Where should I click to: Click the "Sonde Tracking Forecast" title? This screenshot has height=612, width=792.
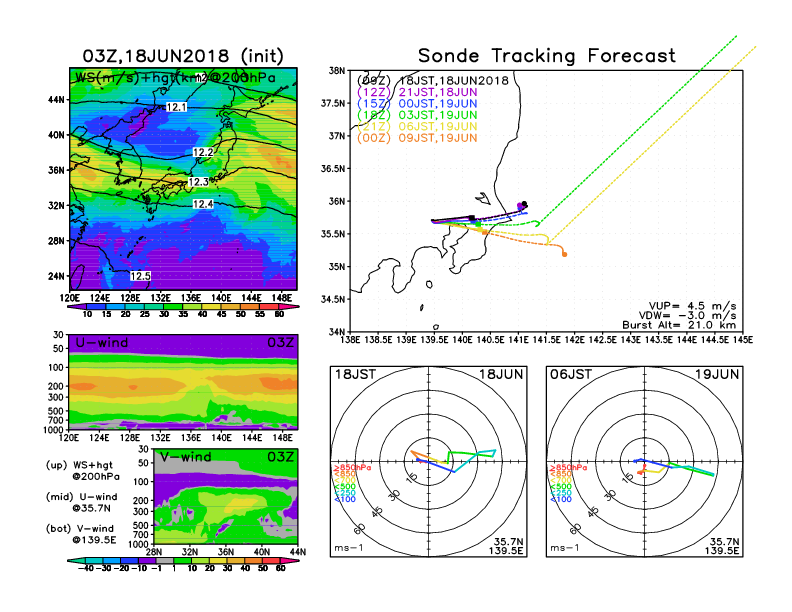tap(547, 56)
